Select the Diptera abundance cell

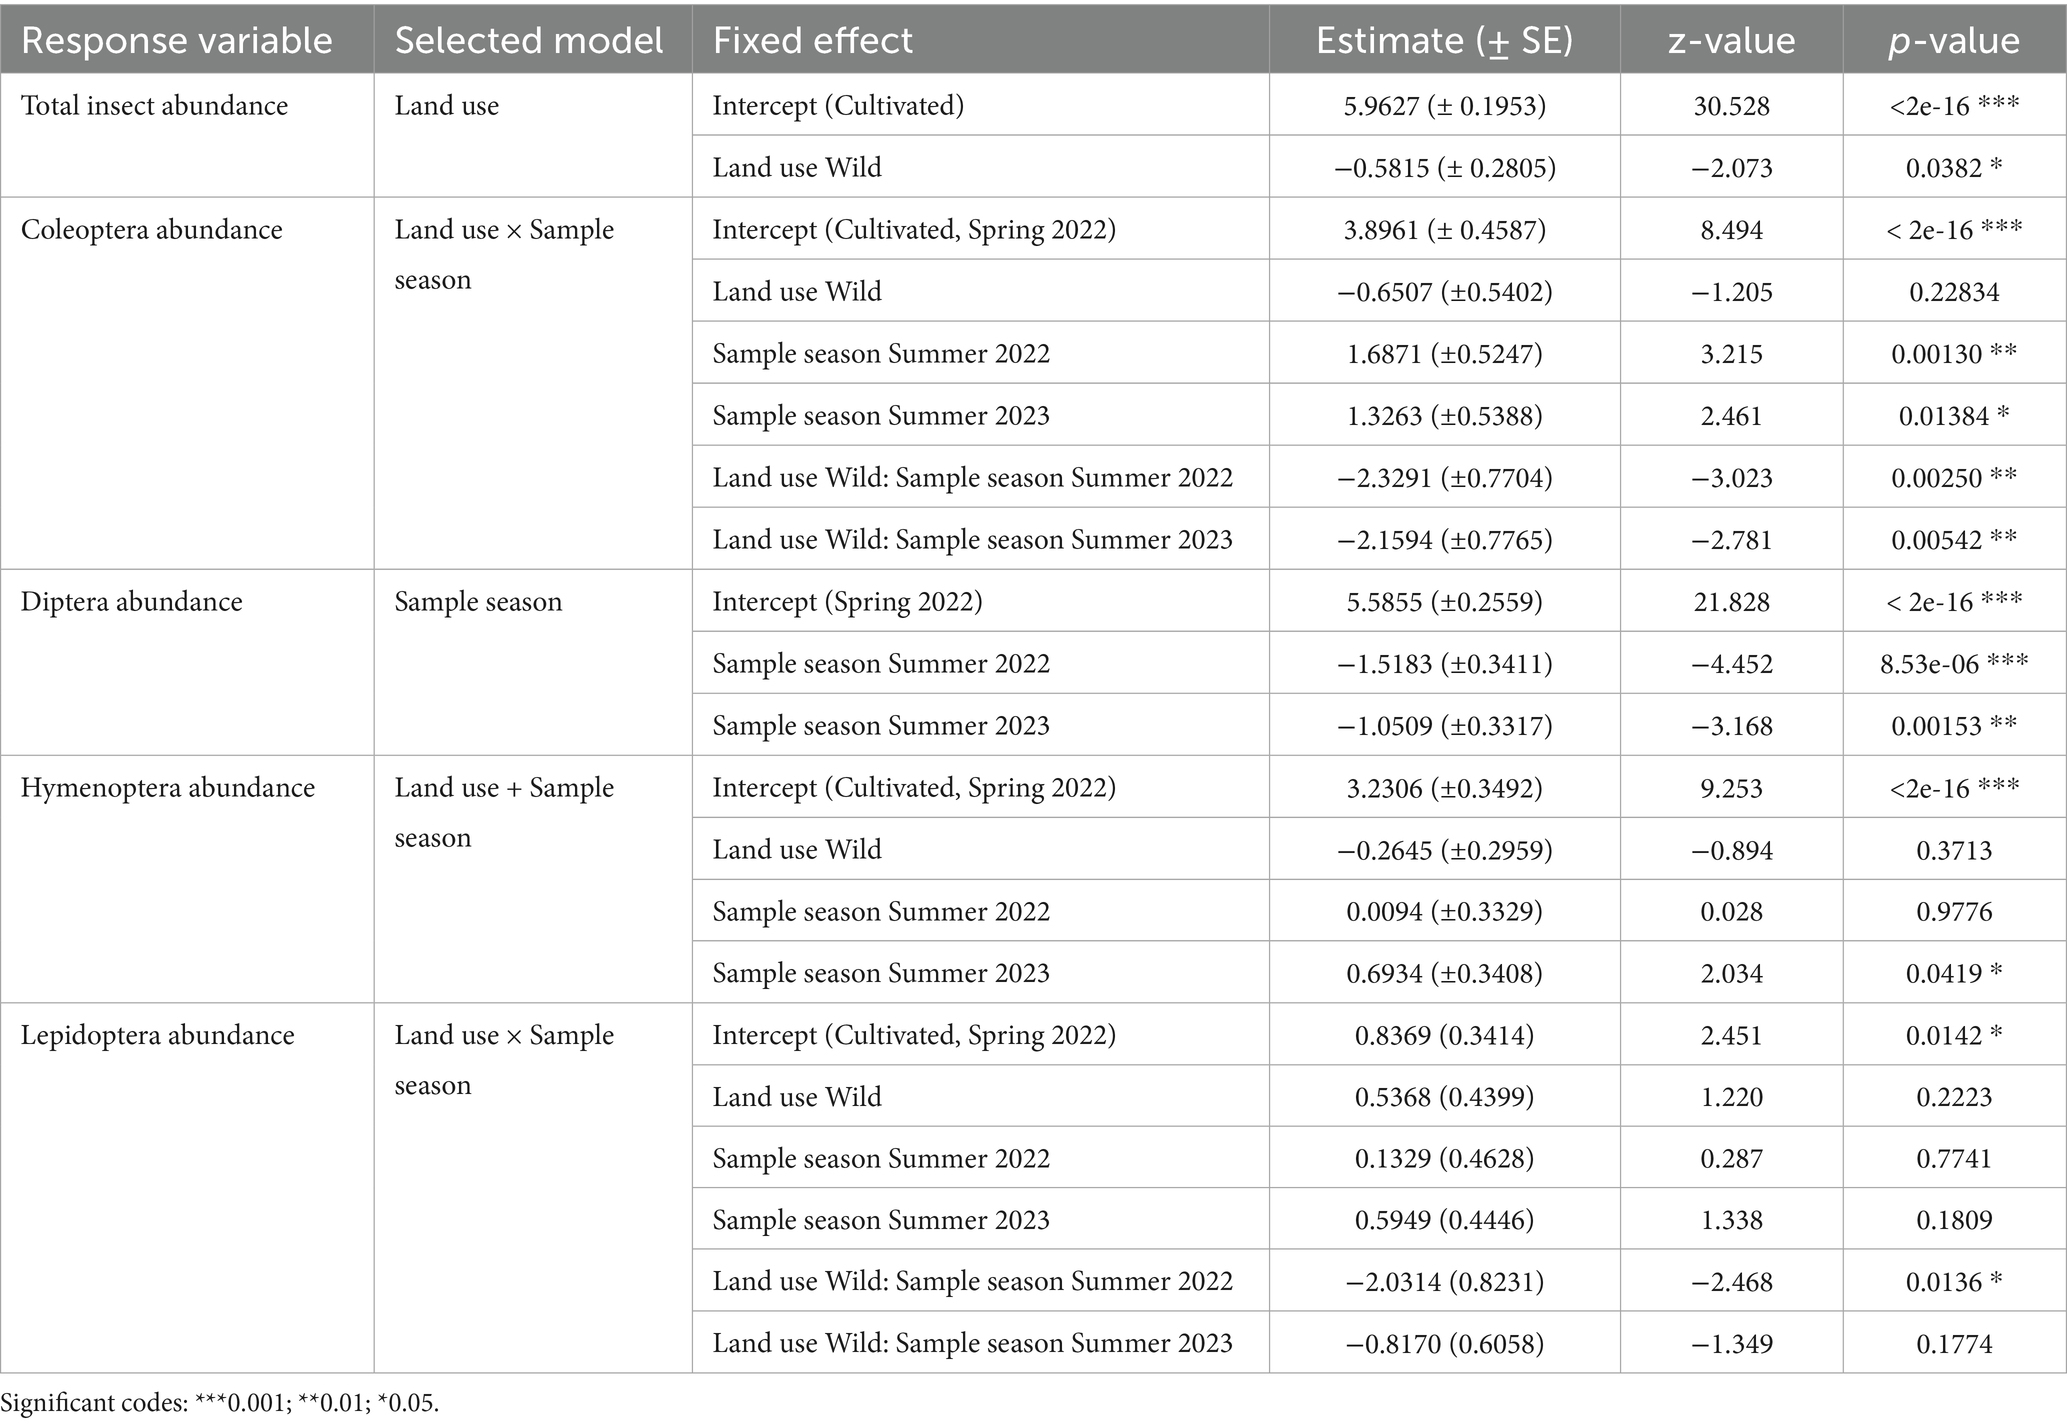[132, 602]
